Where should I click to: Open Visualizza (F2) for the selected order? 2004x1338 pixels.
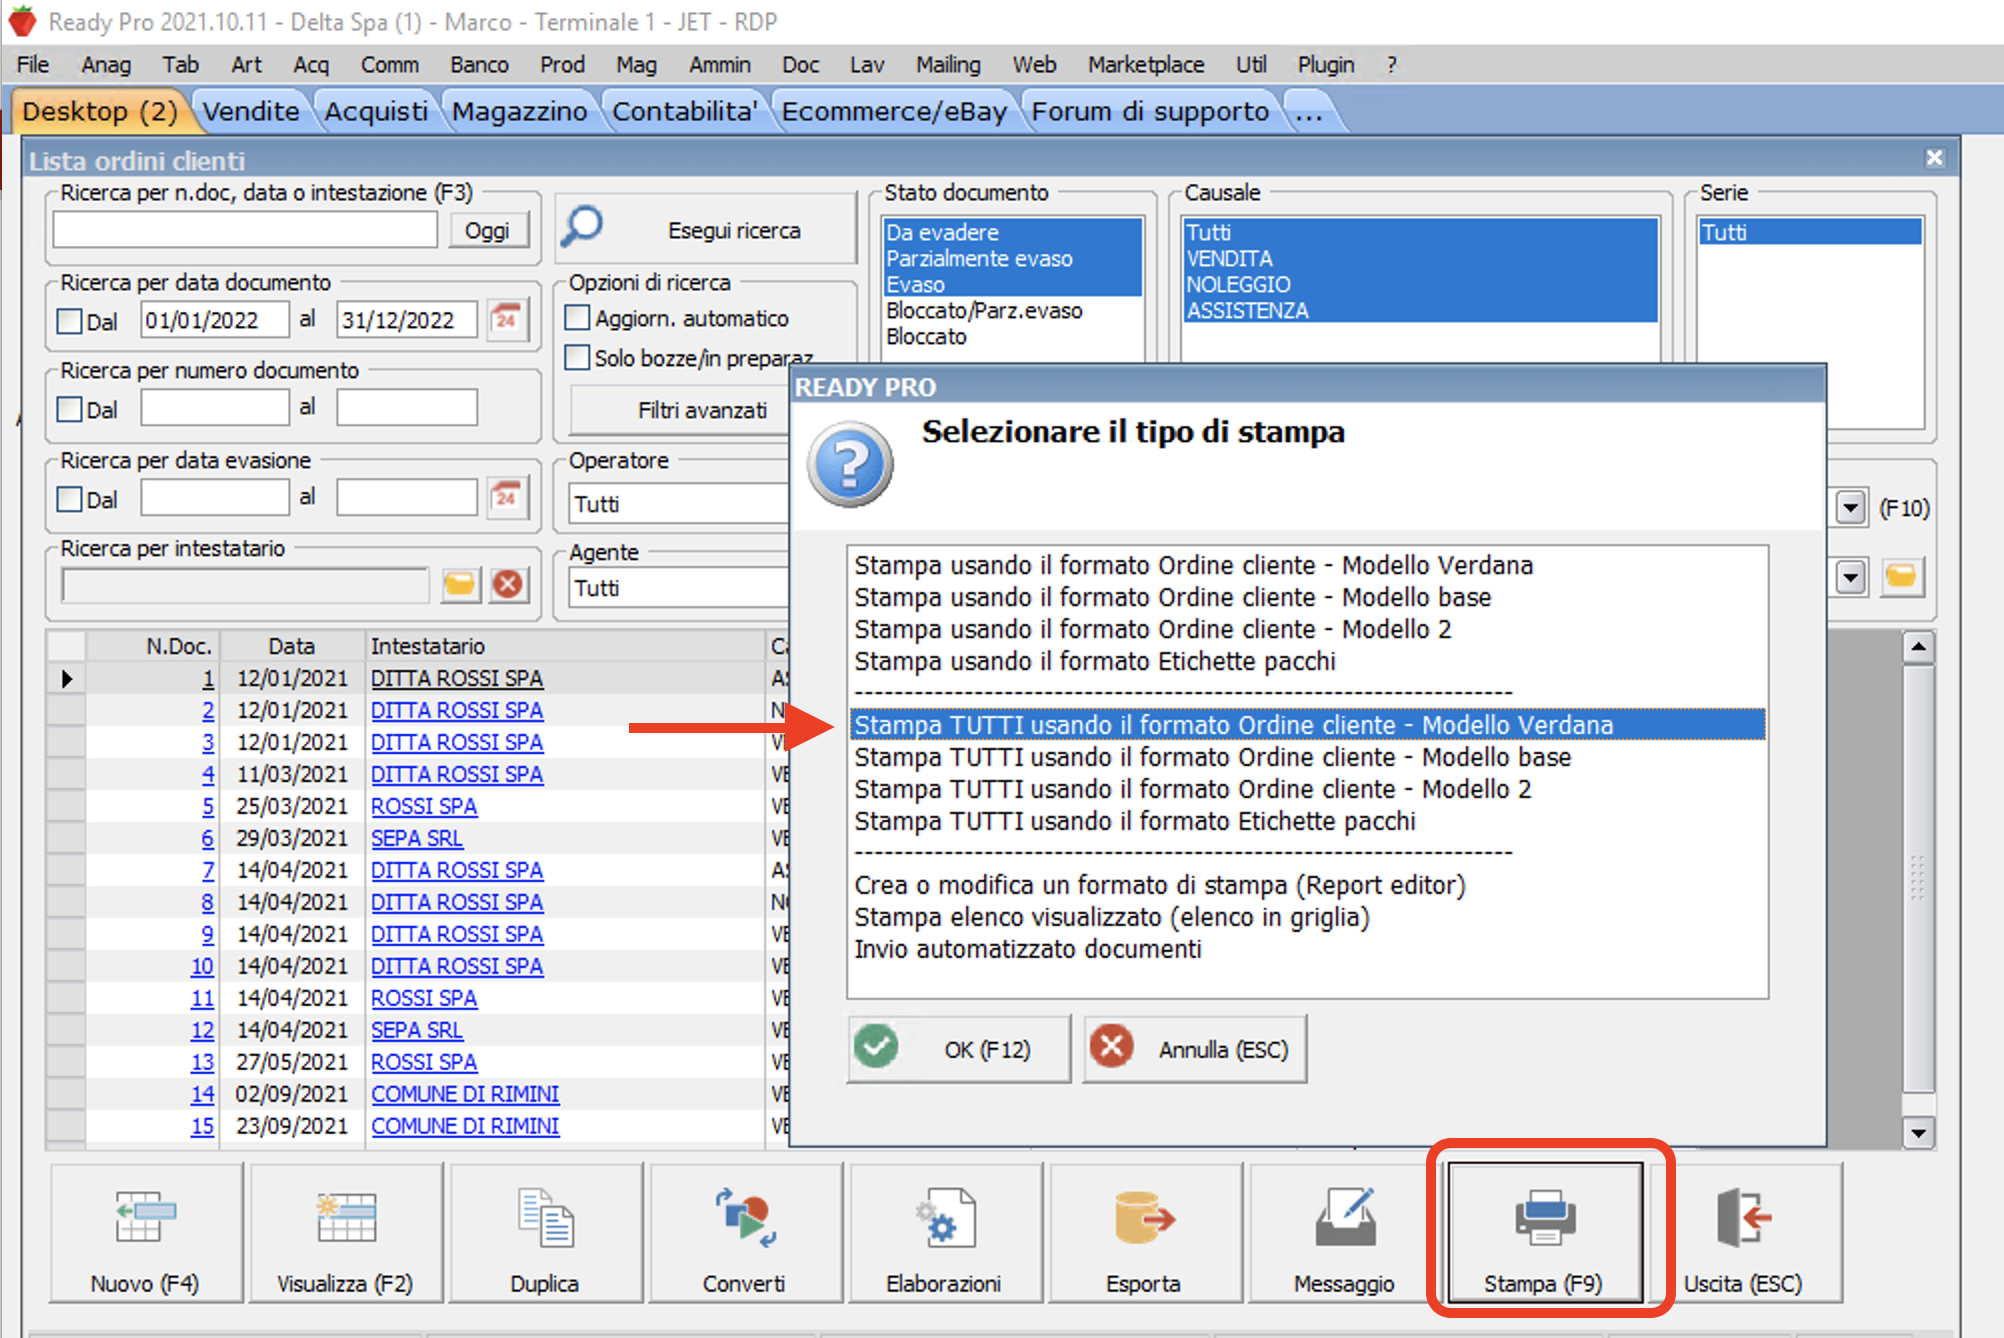tap(345, 1233)
